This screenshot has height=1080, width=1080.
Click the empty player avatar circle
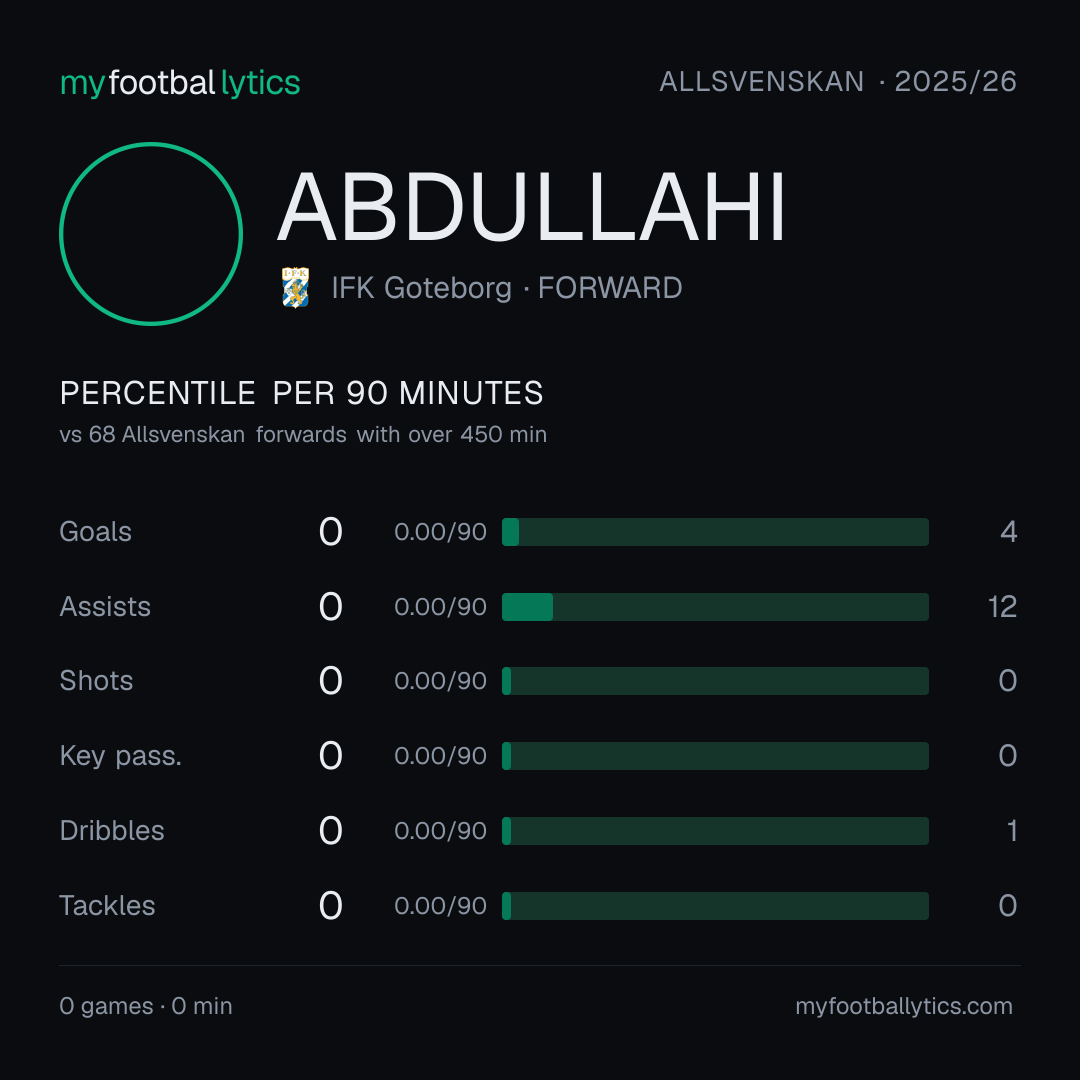click(x=151, y=233)
